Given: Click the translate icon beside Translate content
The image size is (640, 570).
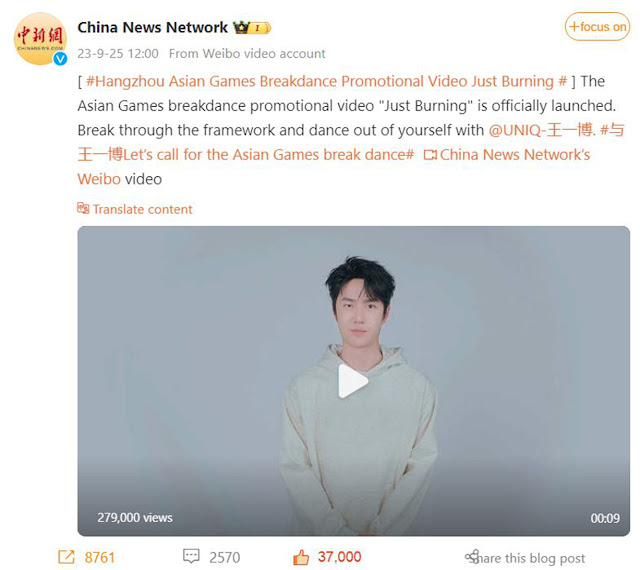Looking at the screenshot, I should coord(83,208).
